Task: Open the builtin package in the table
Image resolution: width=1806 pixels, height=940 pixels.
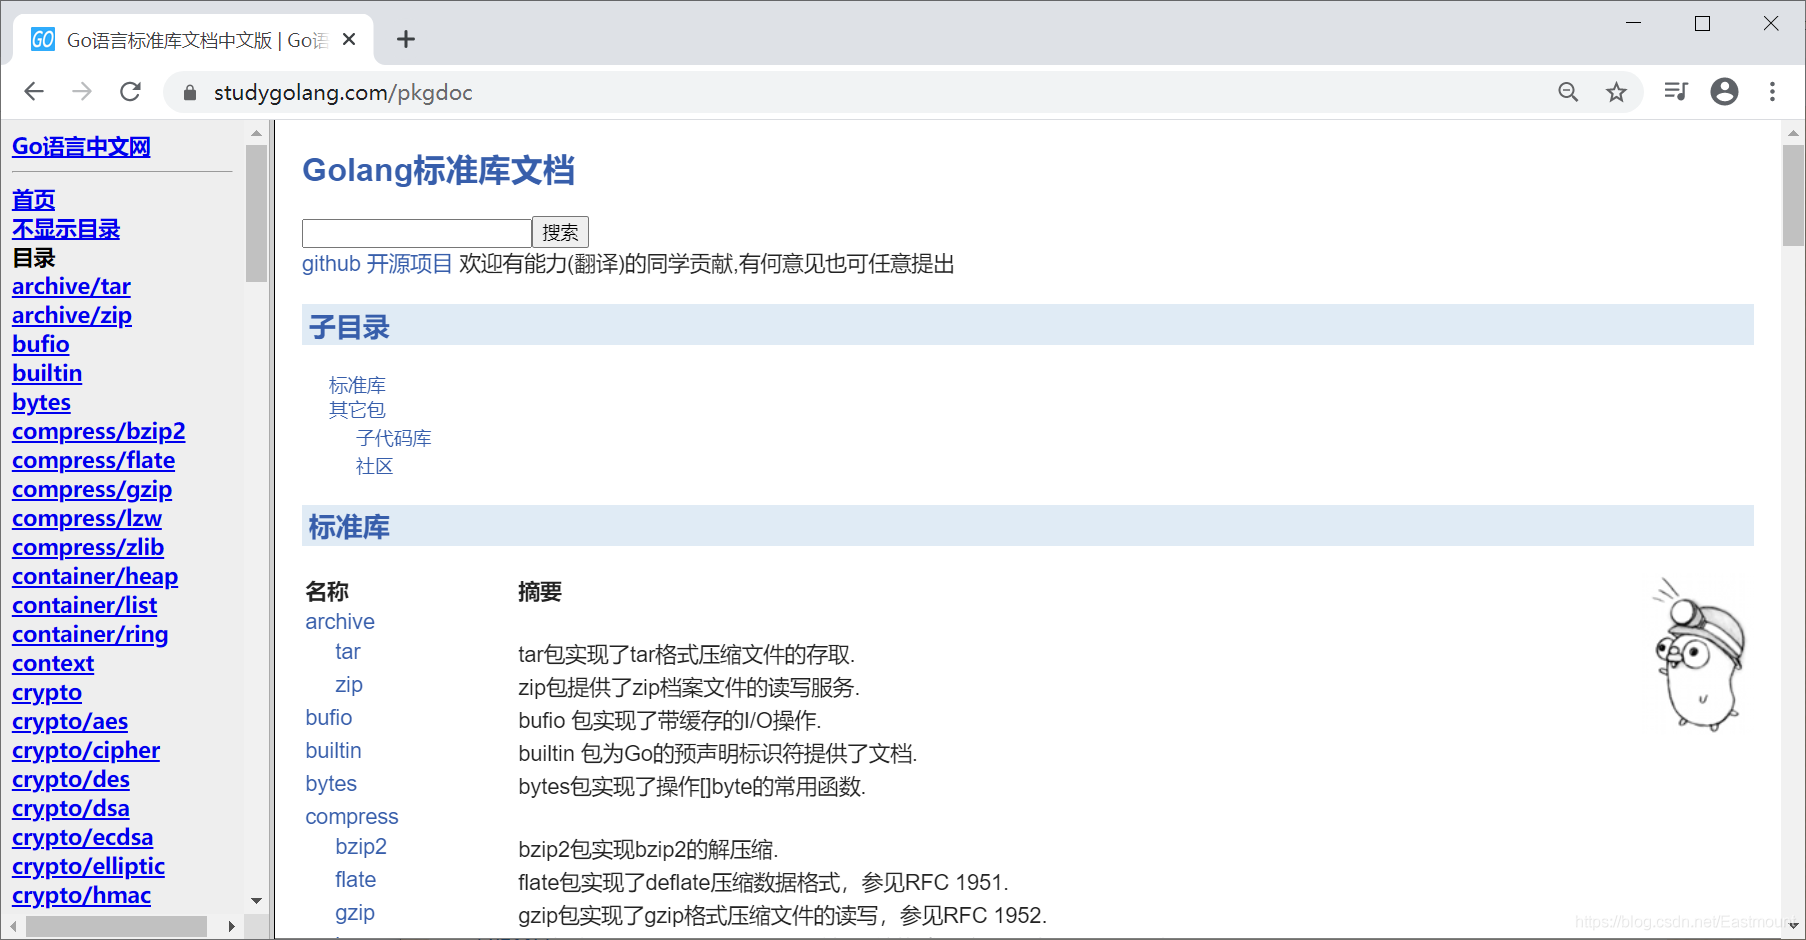Action: tap(334, 751)
